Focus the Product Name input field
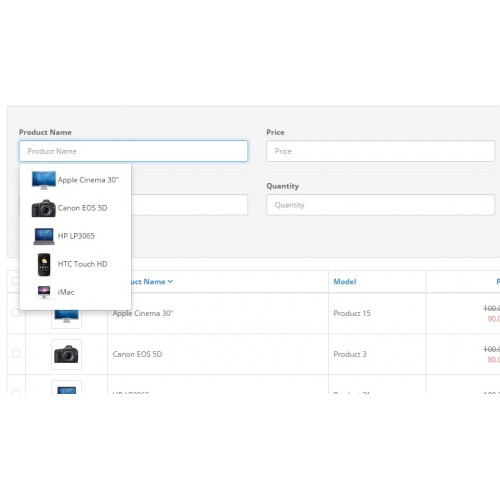 (x=133, y=151)
